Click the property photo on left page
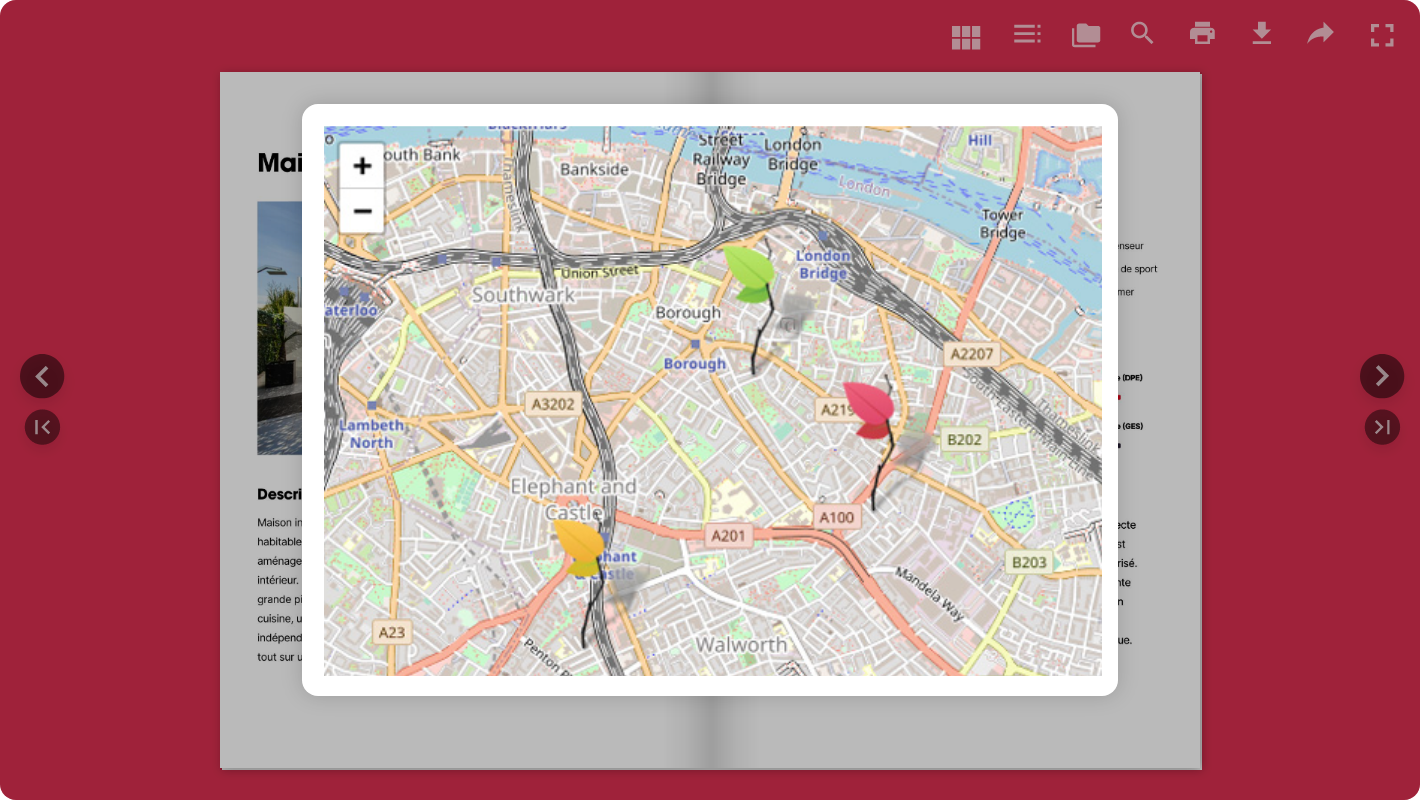The height and width of the screenshot is (800, 1420). click(280, 328)
